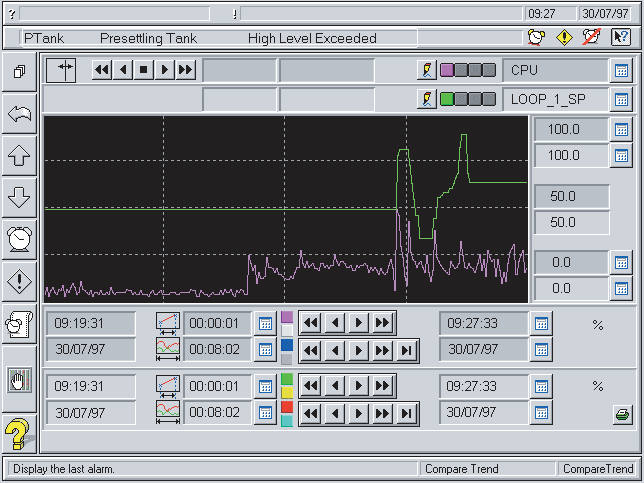Open keypad beside upper 09:27:33 end time

click(541, 324)
